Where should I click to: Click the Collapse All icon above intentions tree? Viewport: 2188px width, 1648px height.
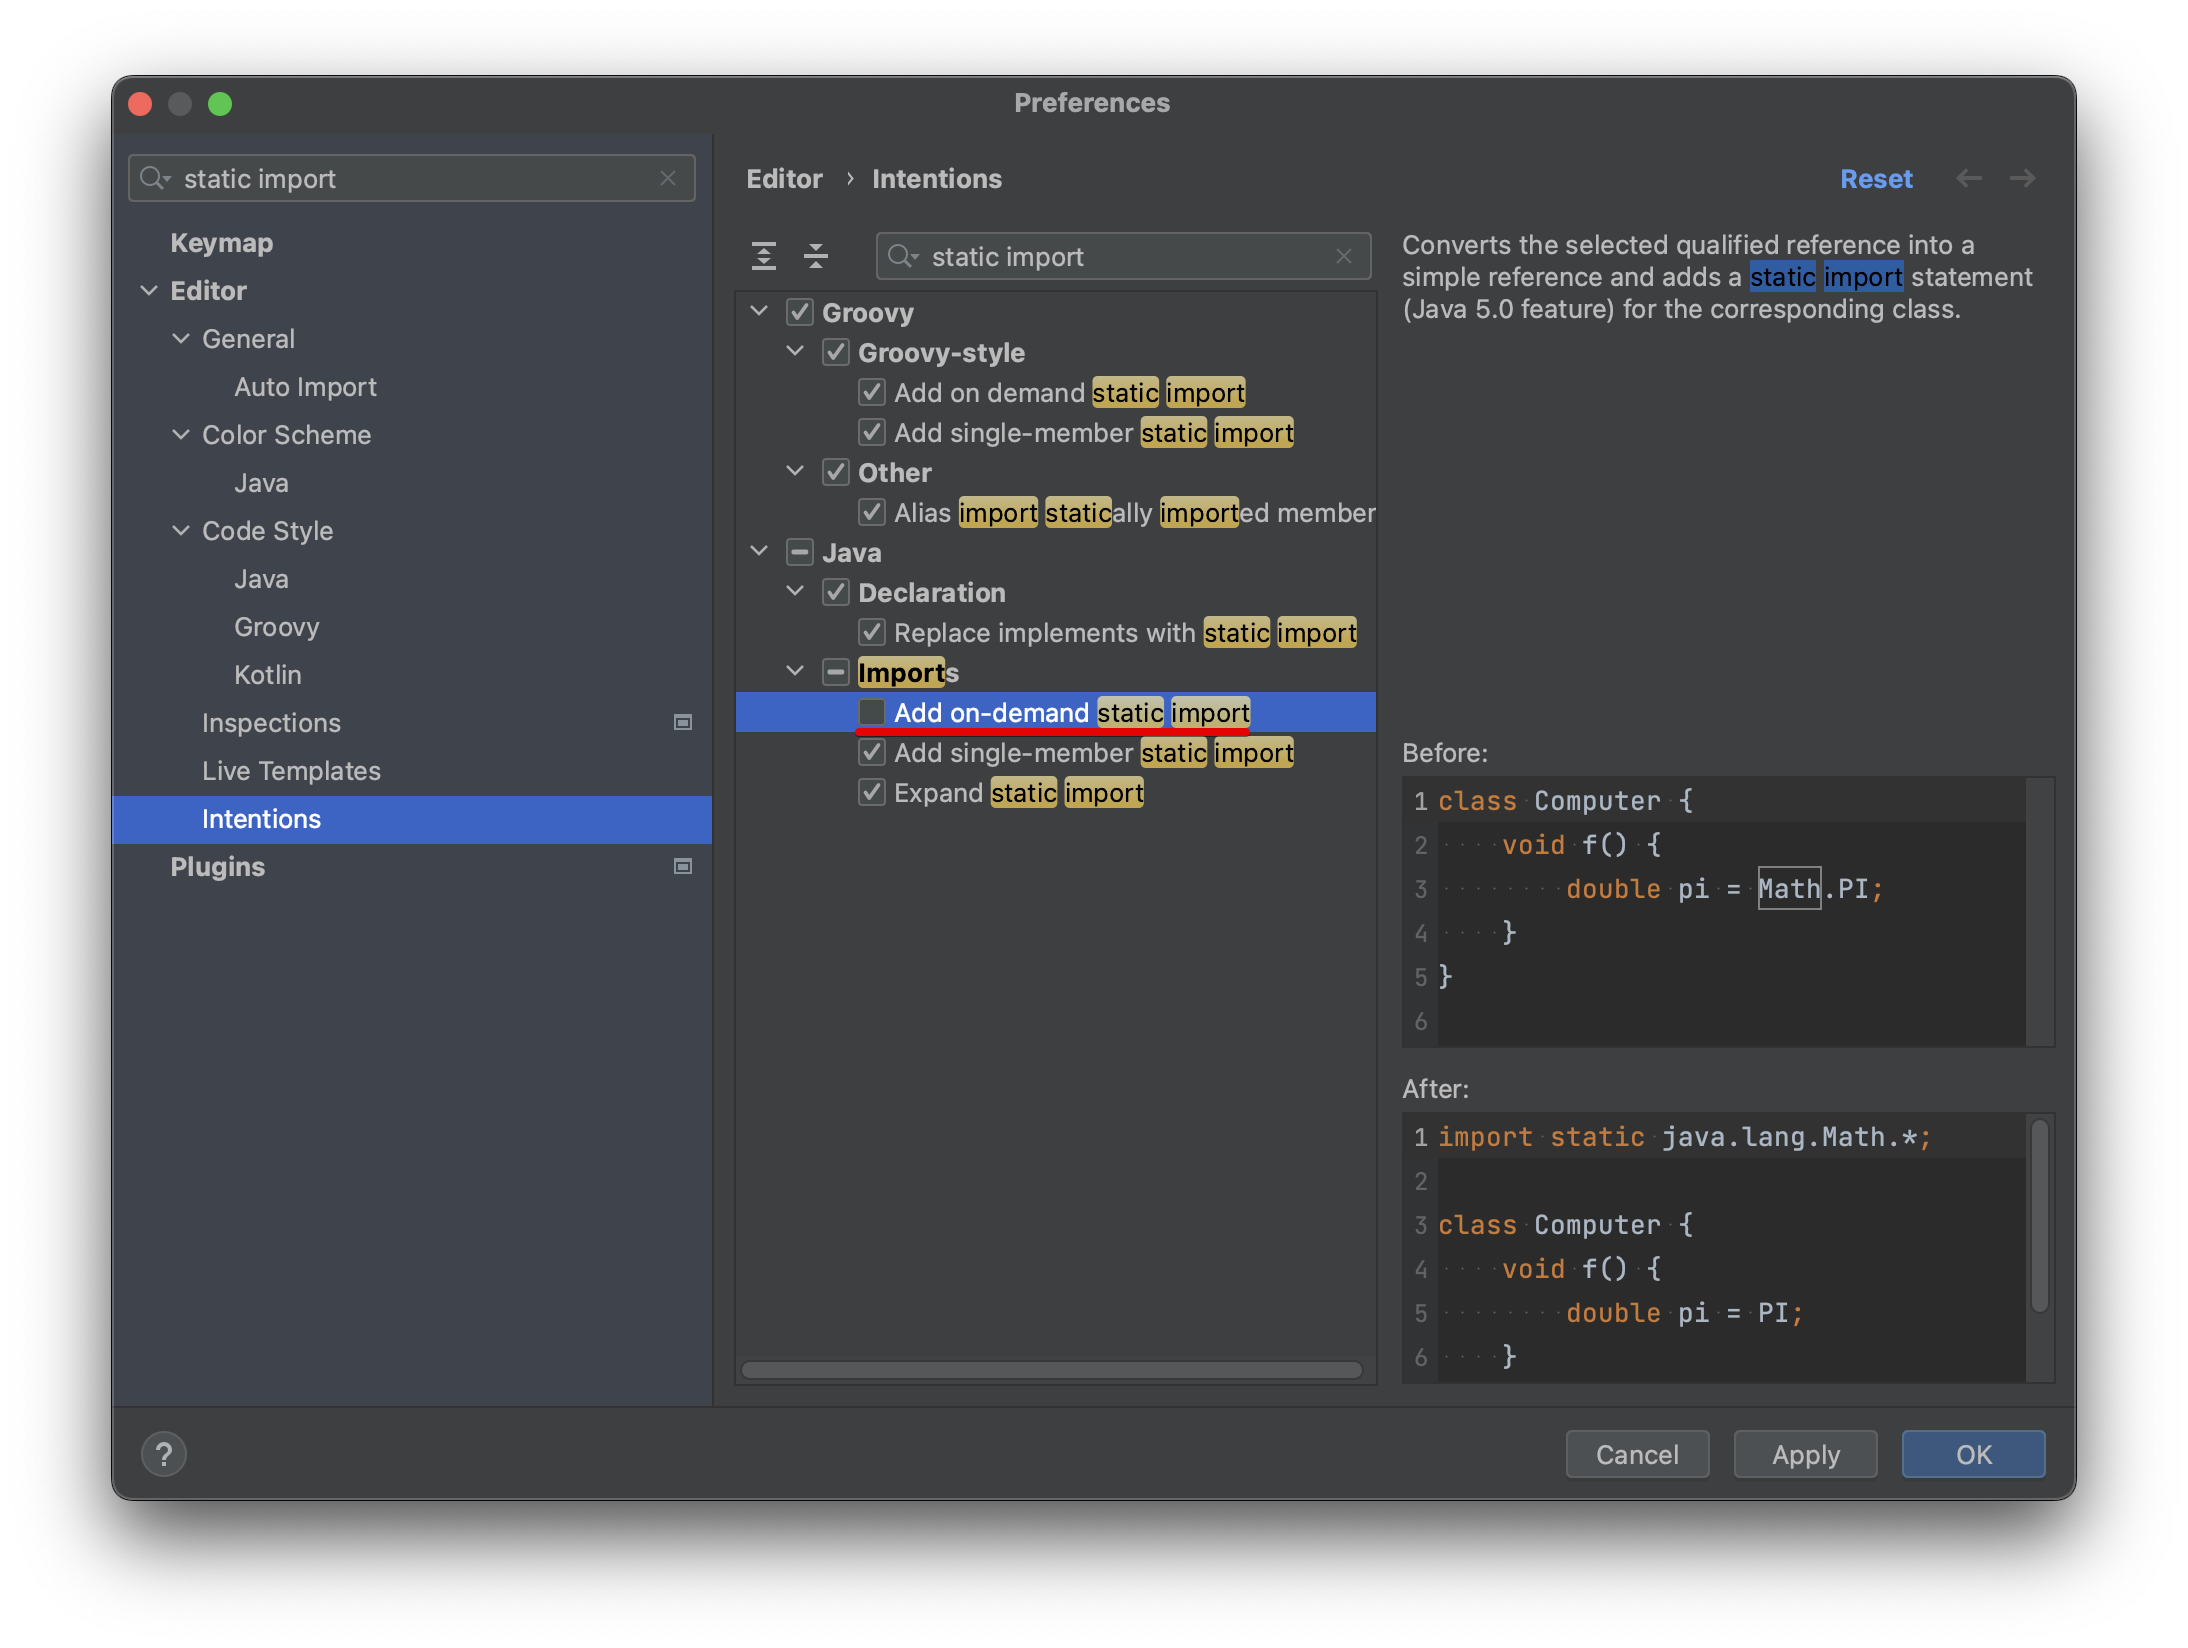pyautogui.click(x=816, y=256)
